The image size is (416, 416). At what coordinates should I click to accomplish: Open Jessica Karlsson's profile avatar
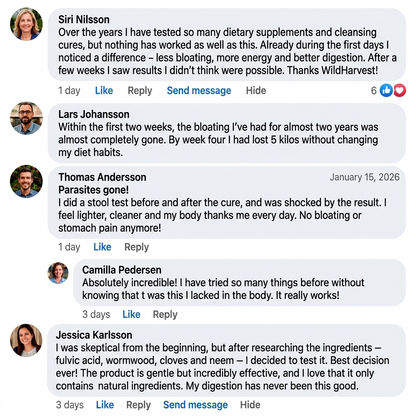pos(26,340)
